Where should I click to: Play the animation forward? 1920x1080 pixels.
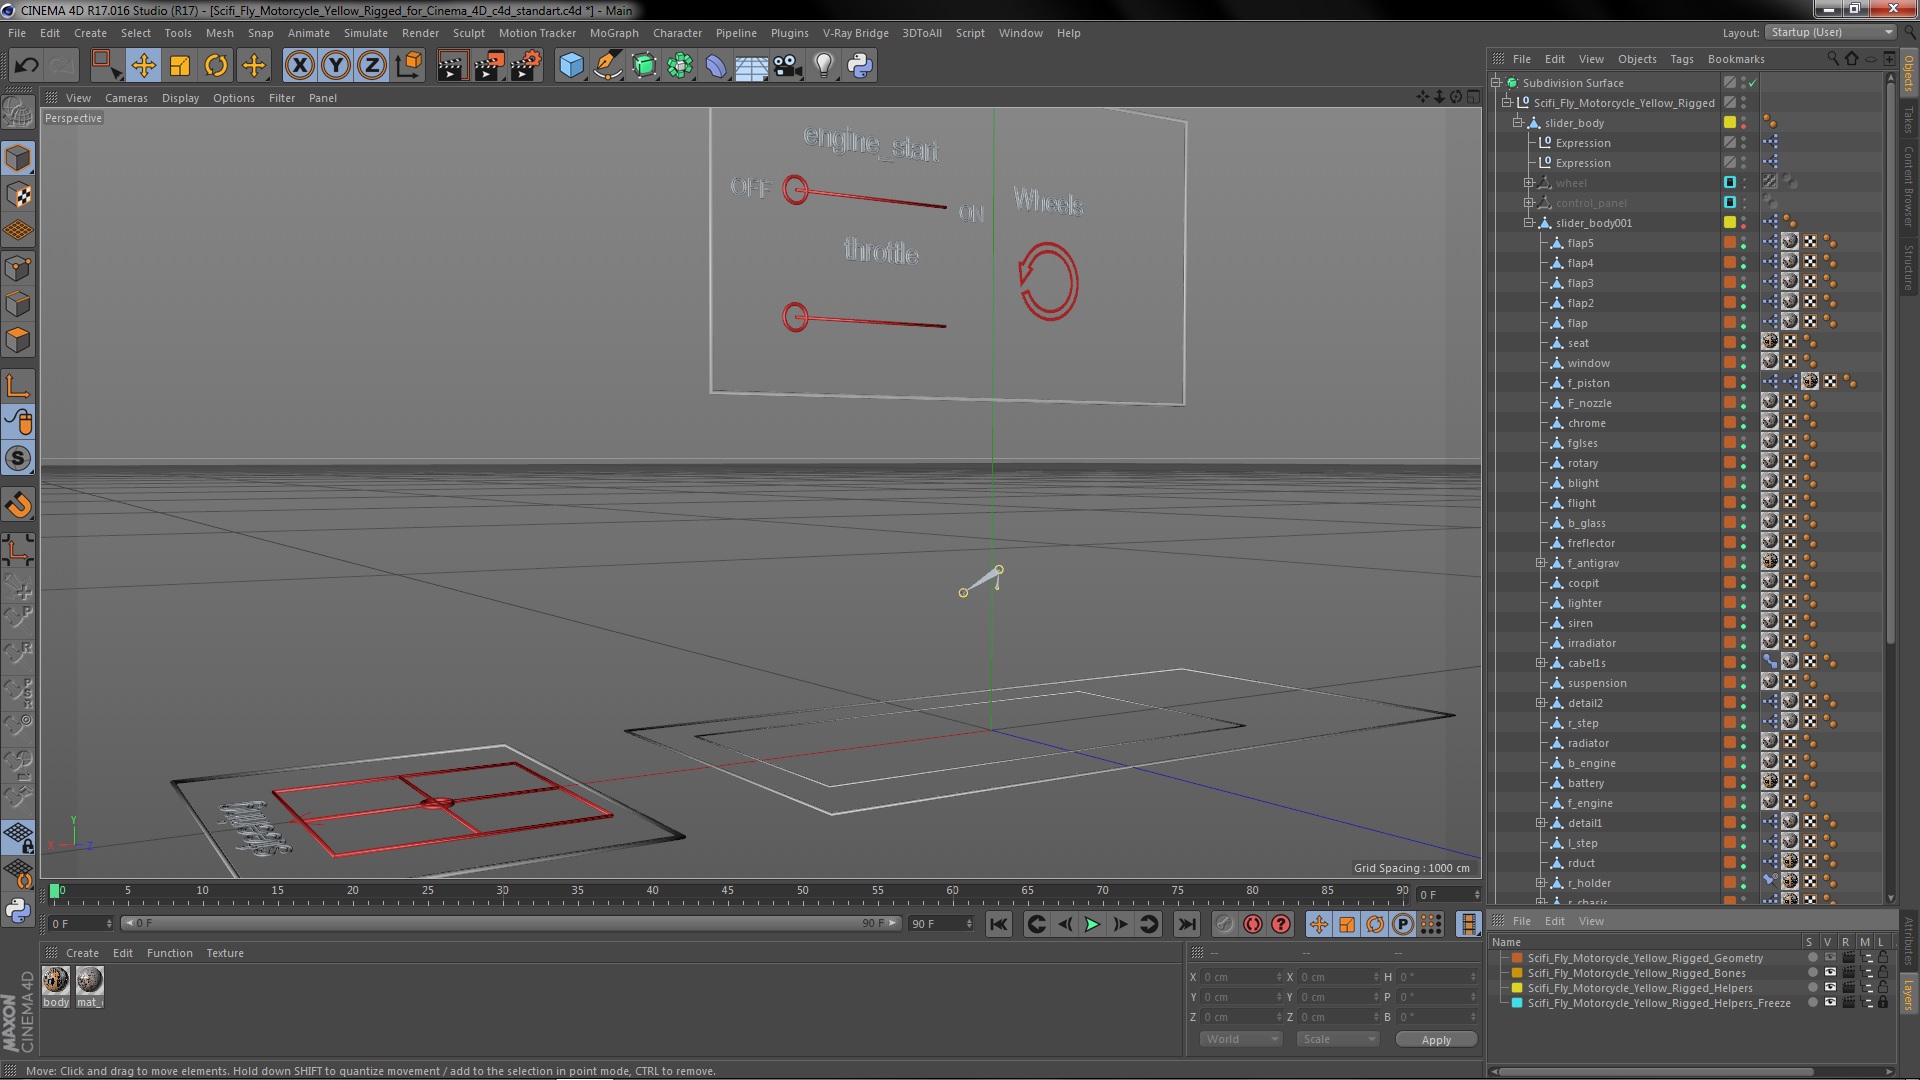tap(1092, 924)
